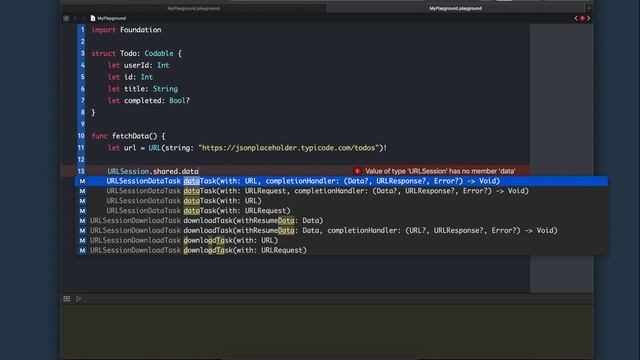Click line number 3 in gutter

82,53
